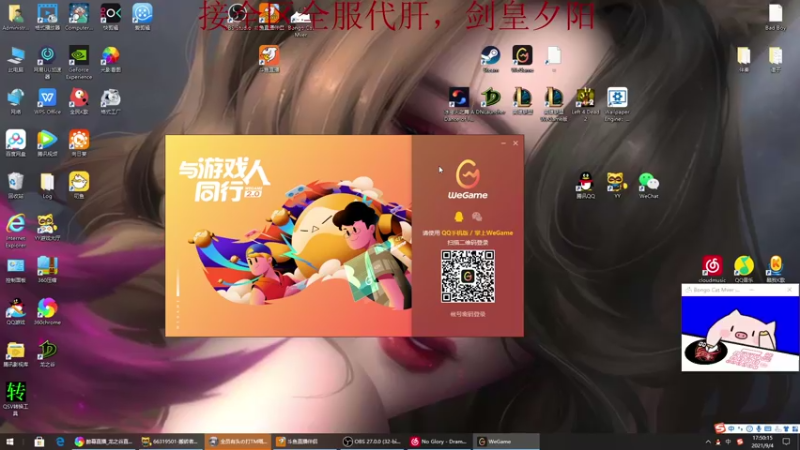Screen dimensions: 800x450
Task: Open QQ游戏 desktop shortcut
Action: [15, 312]
